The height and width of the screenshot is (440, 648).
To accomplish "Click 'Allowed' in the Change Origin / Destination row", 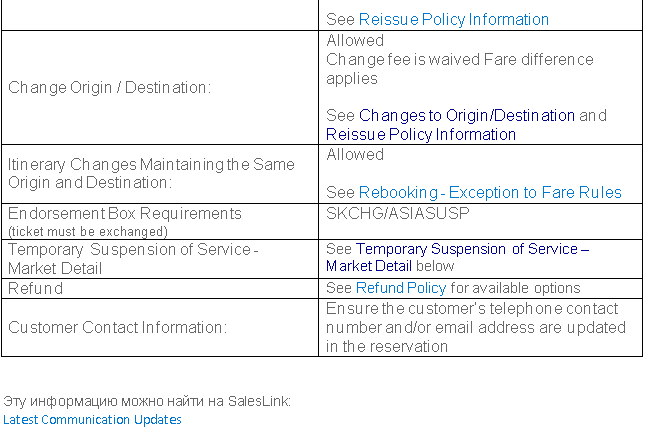I will 355,40.
